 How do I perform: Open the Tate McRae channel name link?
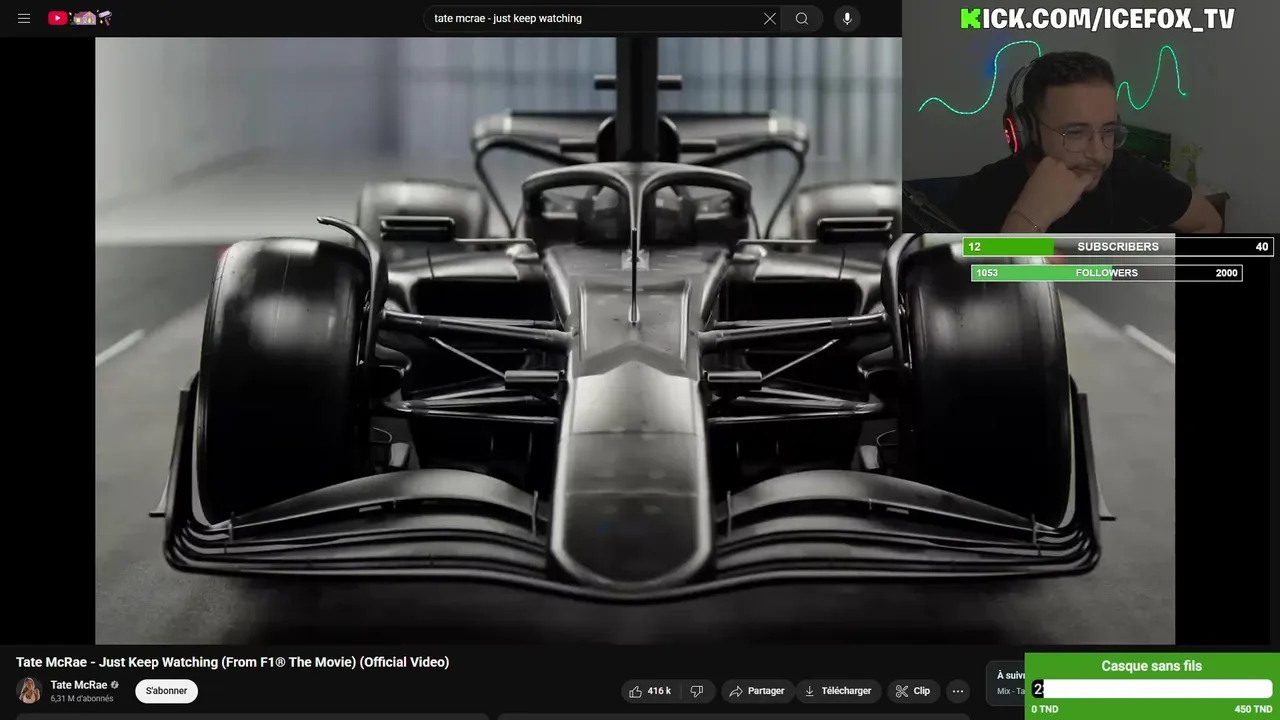tap(79, 685)
